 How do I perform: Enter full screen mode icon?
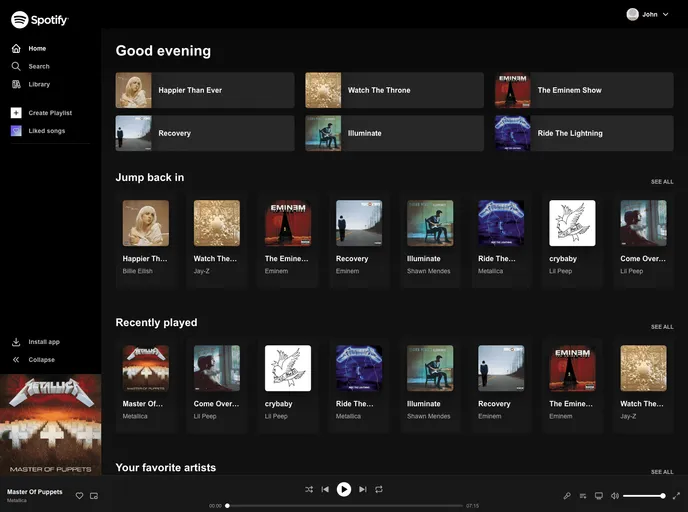pos(676,496)
